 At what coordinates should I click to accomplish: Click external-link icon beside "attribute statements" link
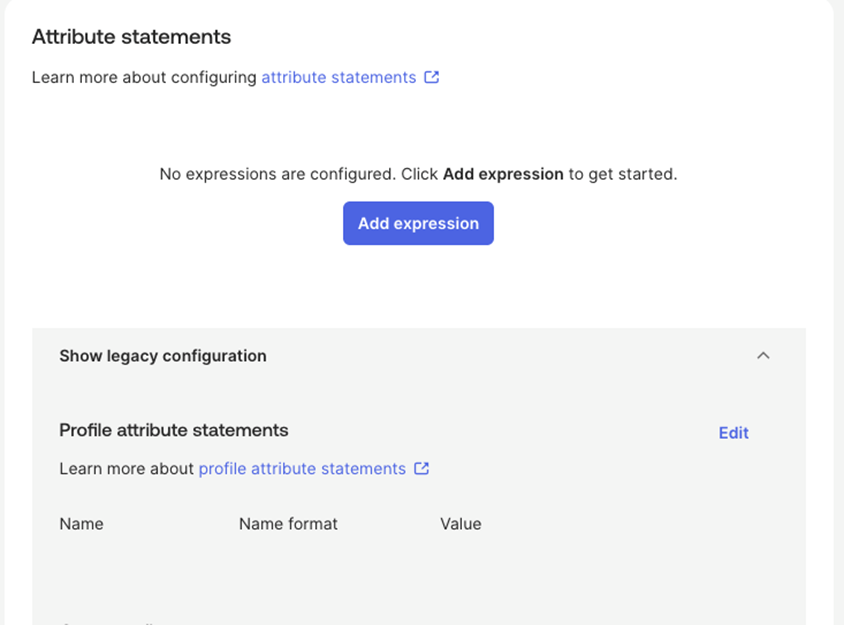point(432,77)
